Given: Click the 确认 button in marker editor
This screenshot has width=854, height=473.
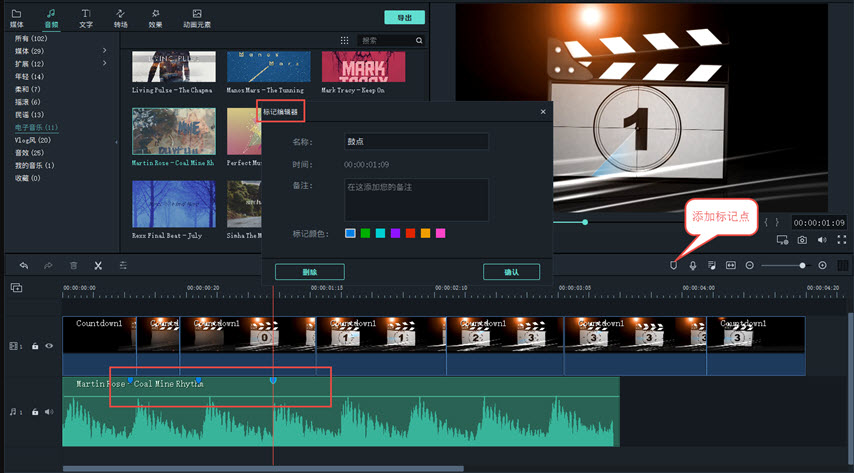Looking at the screenshot, I should point(511,272).
